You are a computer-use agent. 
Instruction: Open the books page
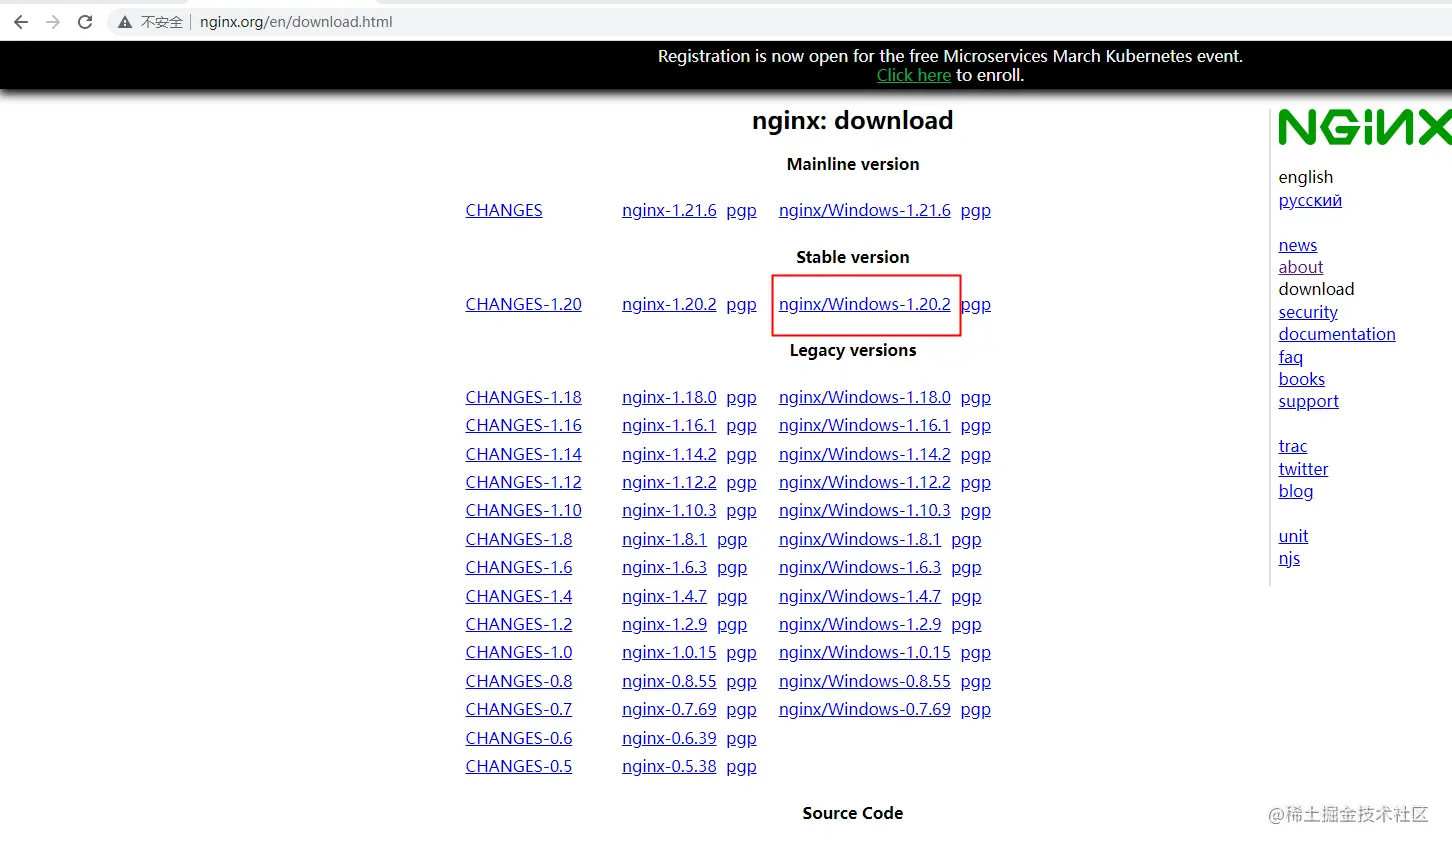pos(1301,379)
